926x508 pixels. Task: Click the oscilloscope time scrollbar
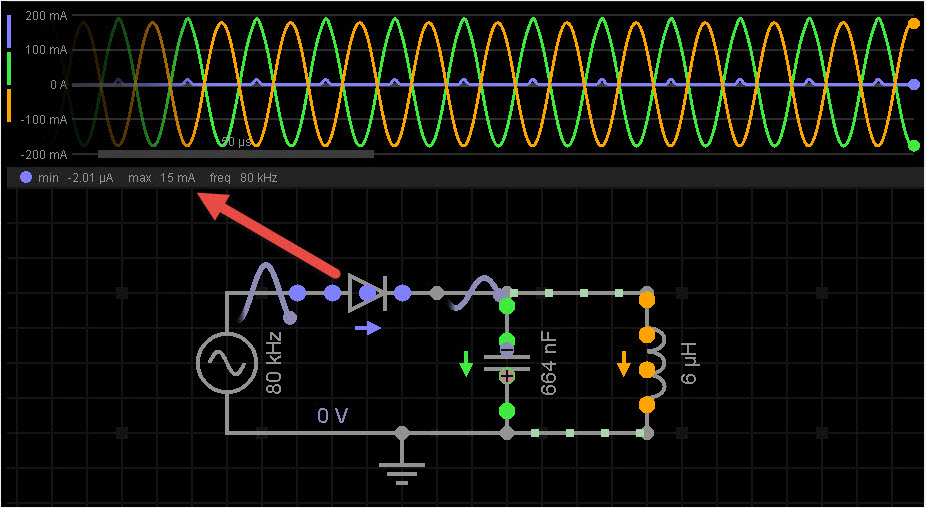pos(235,154)
